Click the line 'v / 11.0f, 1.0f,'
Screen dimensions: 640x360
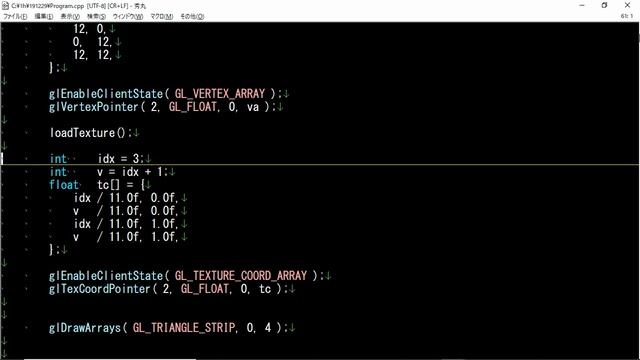[126, 237]
